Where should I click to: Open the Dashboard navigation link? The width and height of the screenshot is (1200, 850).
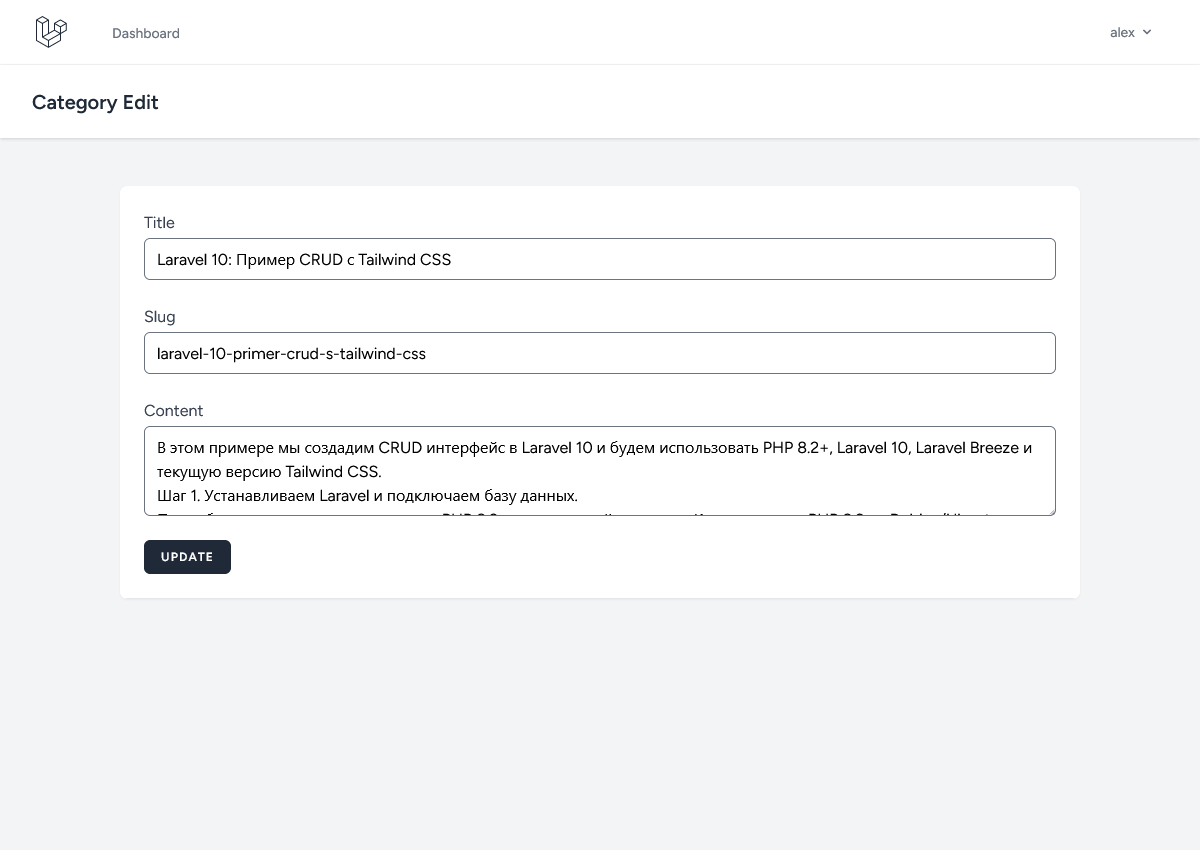(x=146, y=33)
